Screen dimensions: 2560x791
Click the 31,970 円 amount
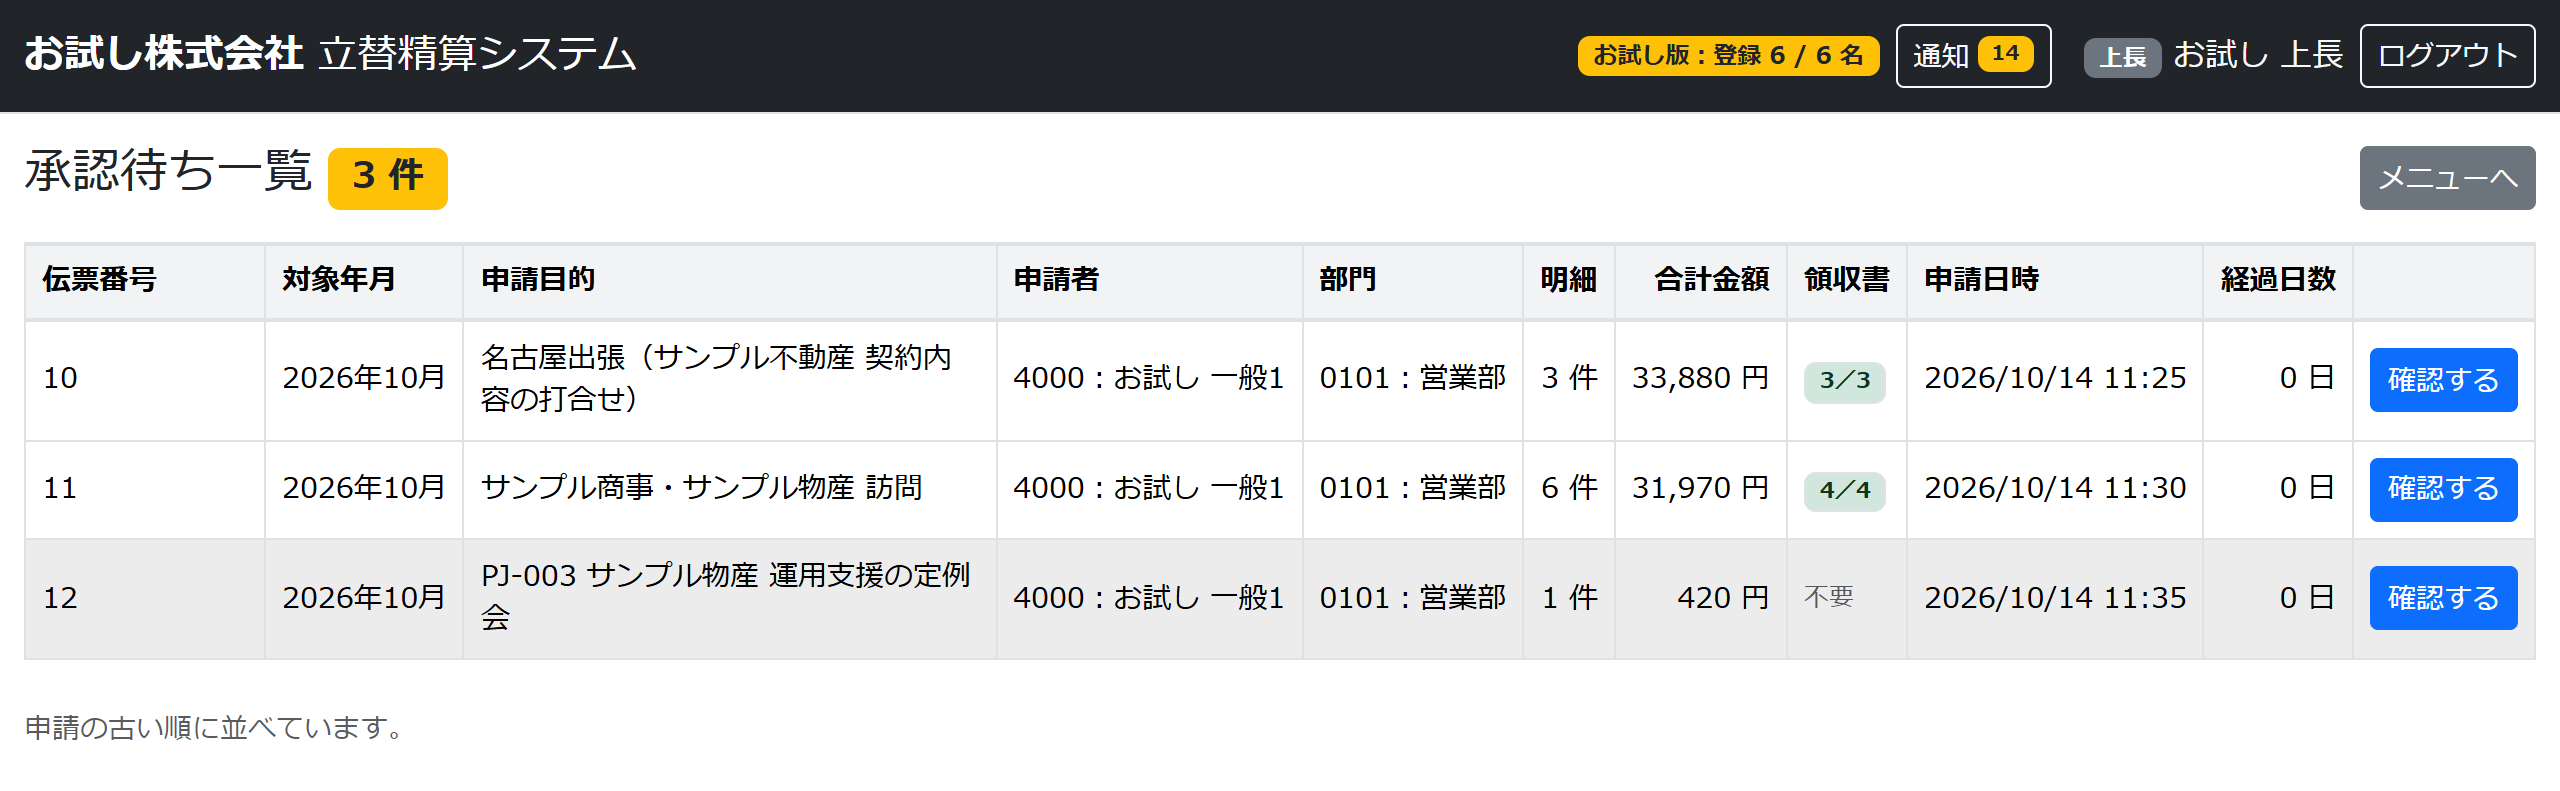coord(1701,488)
